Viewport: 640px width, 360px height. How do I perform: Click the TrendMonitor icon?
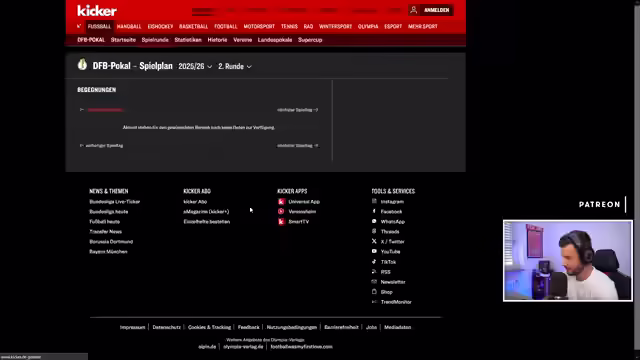pos(374,302)
